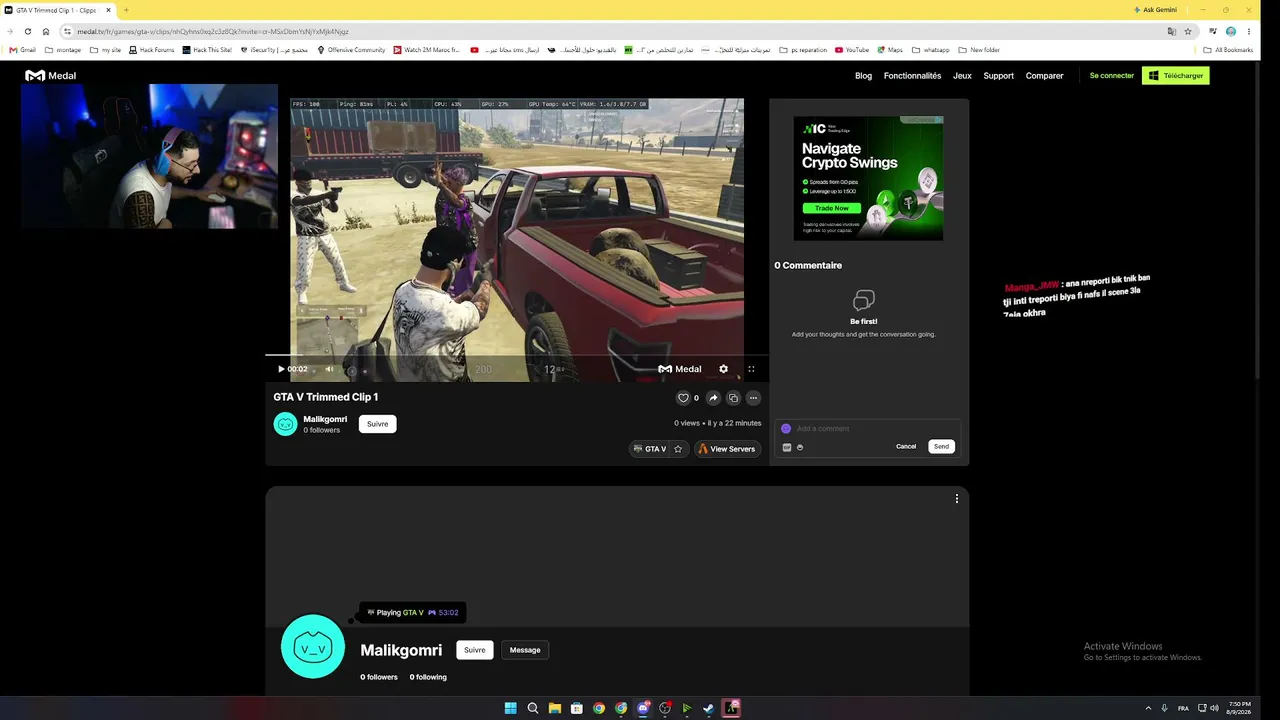Open the profile card's three-dot menu
1280x720 pixels.
(x=956, y=499)
